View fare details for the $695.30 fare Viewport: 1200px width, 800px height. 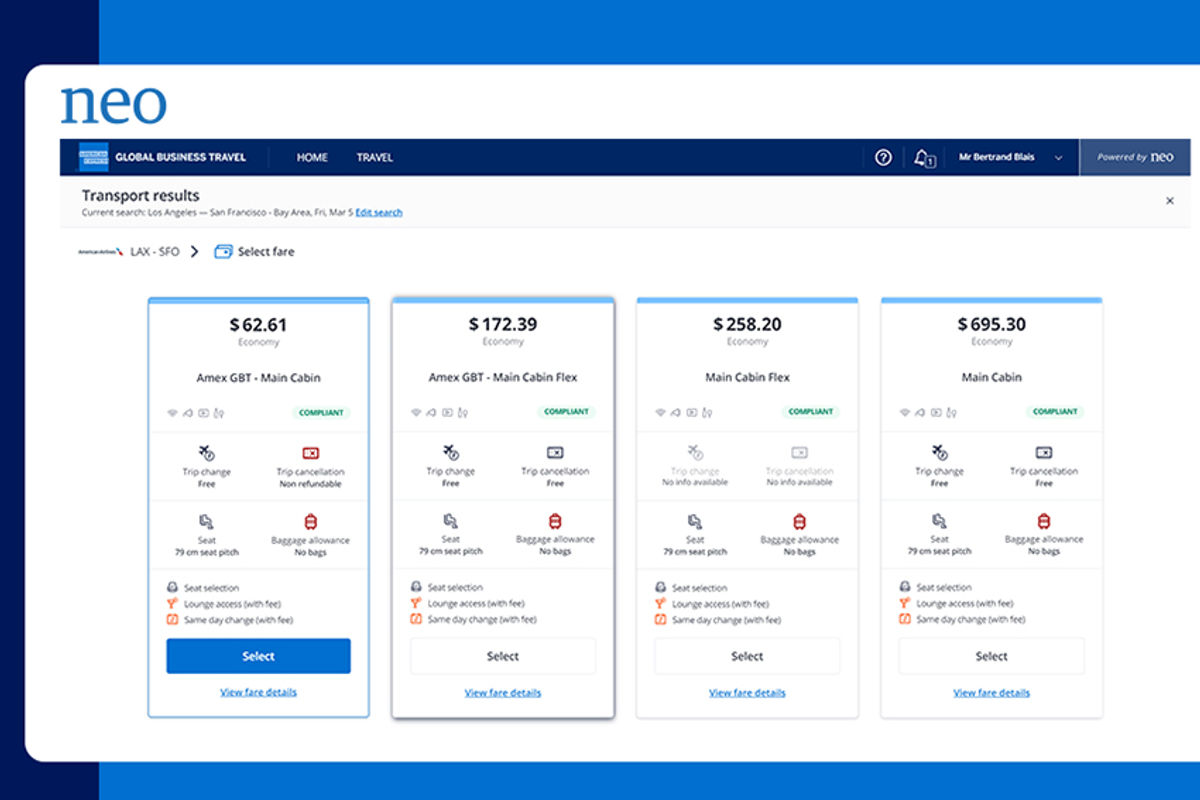coord(991,693)
